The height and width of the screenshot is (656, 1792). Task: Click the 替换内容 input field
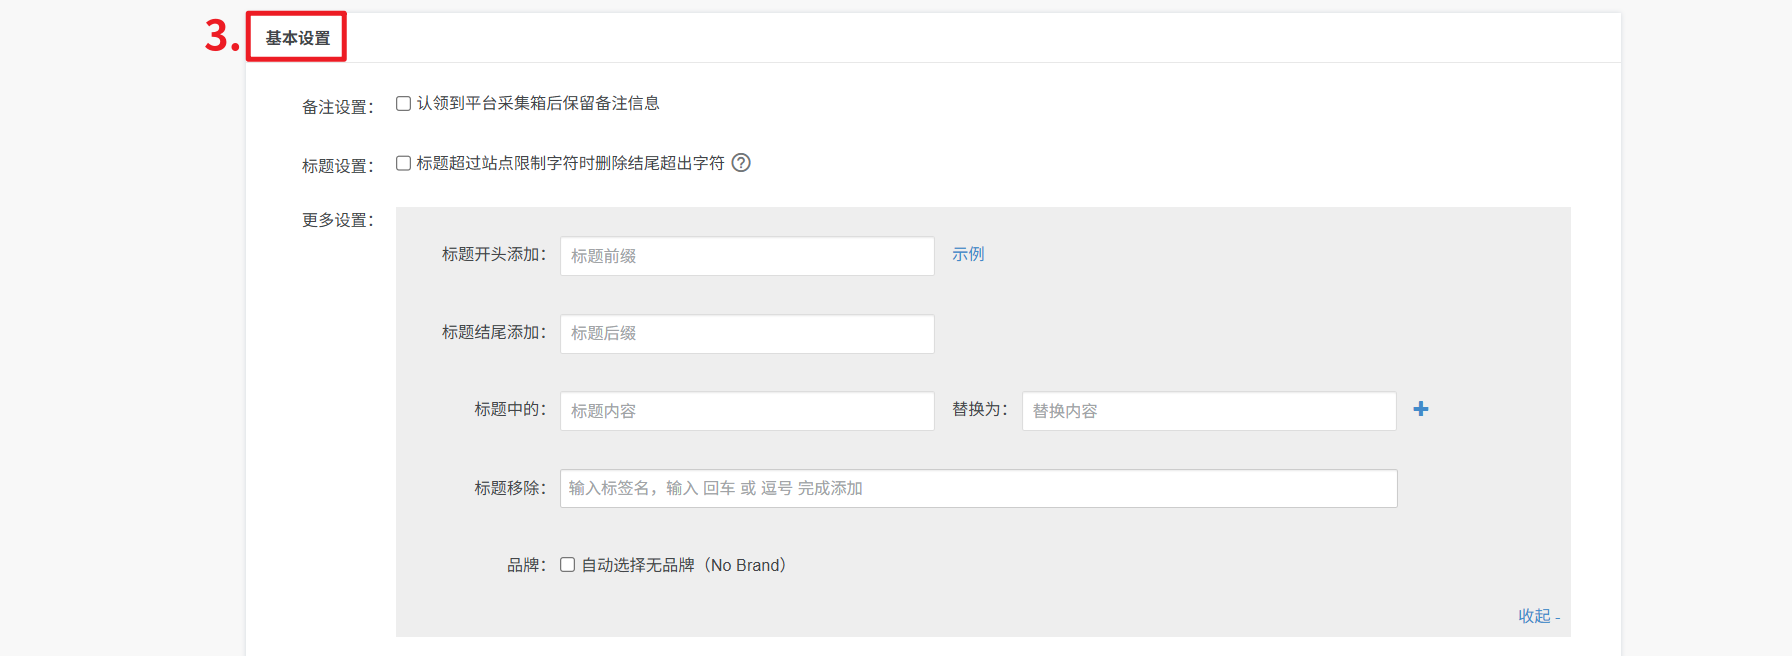1208,411
